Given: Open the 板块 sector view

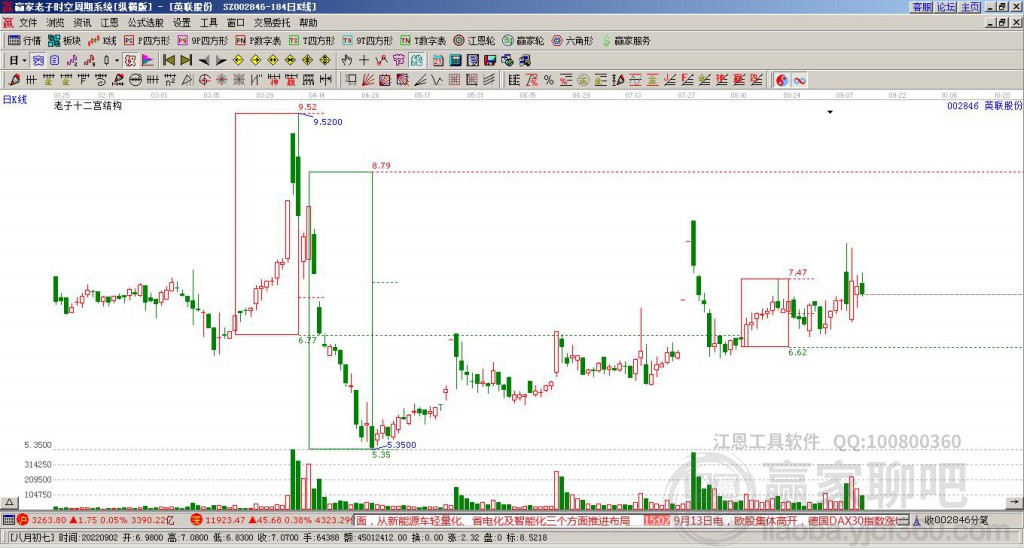Looking at the screenshot, I should click(64, 40).
